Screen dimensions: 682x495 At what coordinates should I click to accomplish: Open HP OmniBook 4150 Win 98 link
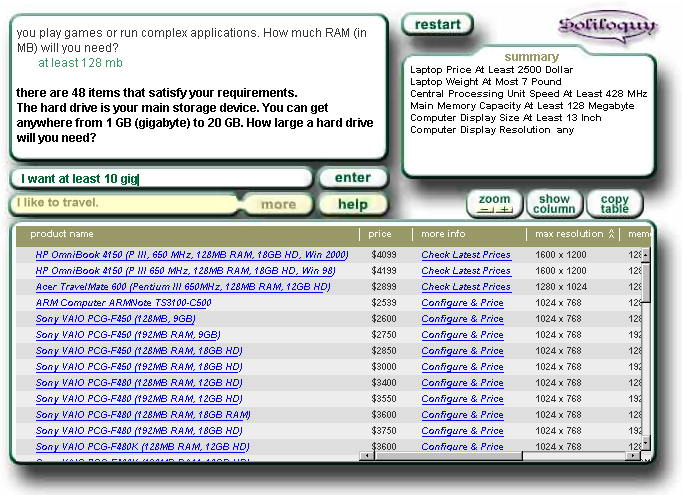pos(186,271)
